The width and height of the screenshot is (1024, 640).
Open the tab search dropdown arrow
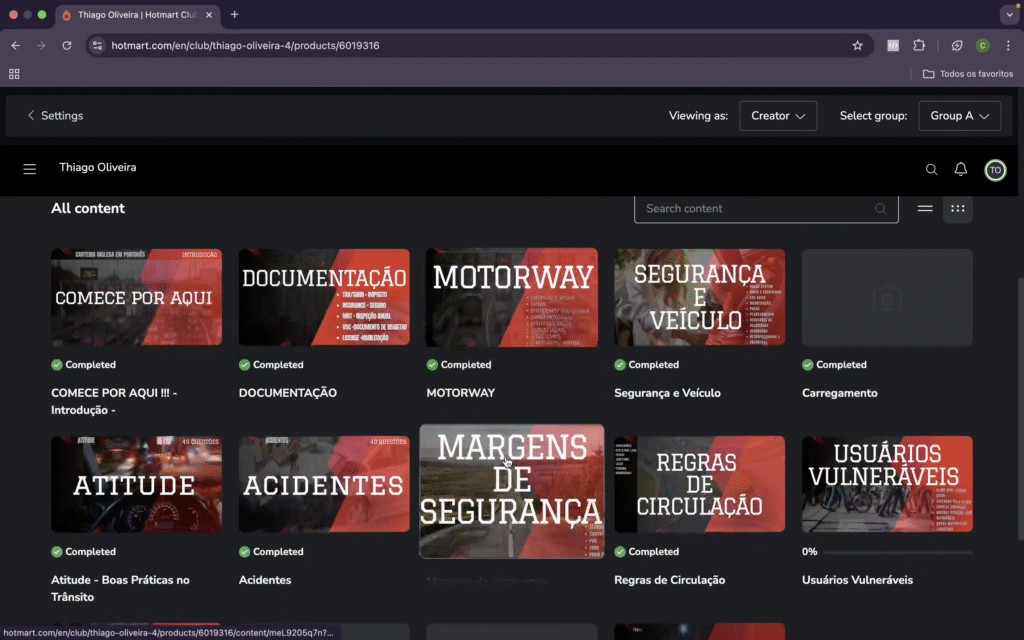(1008, 15)
